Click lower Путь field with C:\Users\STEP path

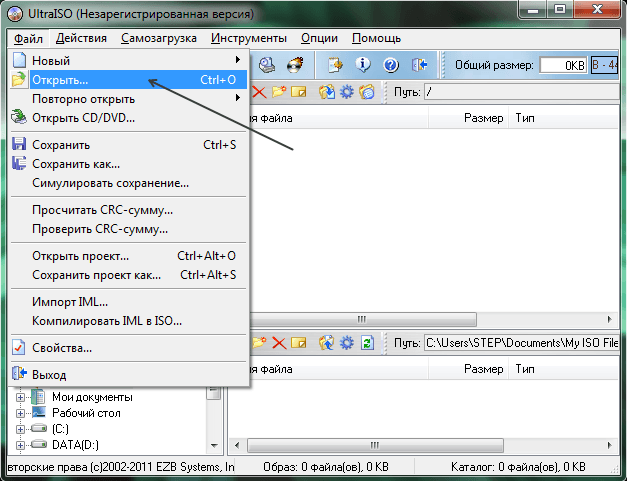[x=521, y=343]
